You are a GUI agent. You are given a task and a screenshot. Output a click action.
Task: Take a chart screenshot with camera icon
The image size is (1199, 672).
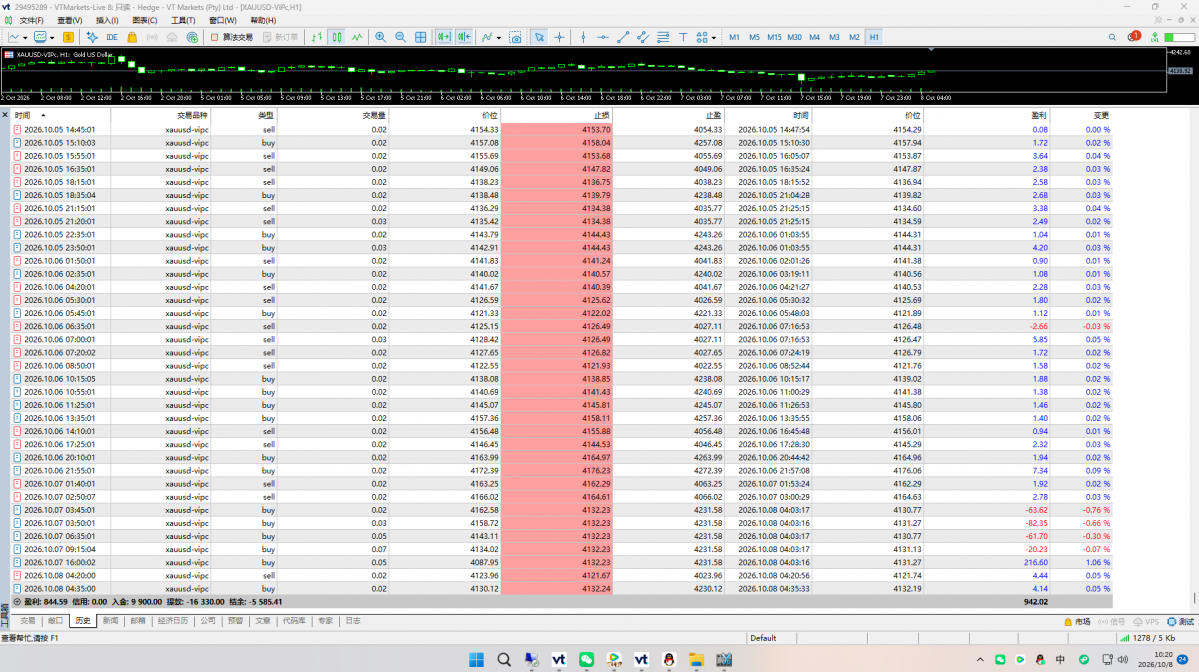[515, 37]
